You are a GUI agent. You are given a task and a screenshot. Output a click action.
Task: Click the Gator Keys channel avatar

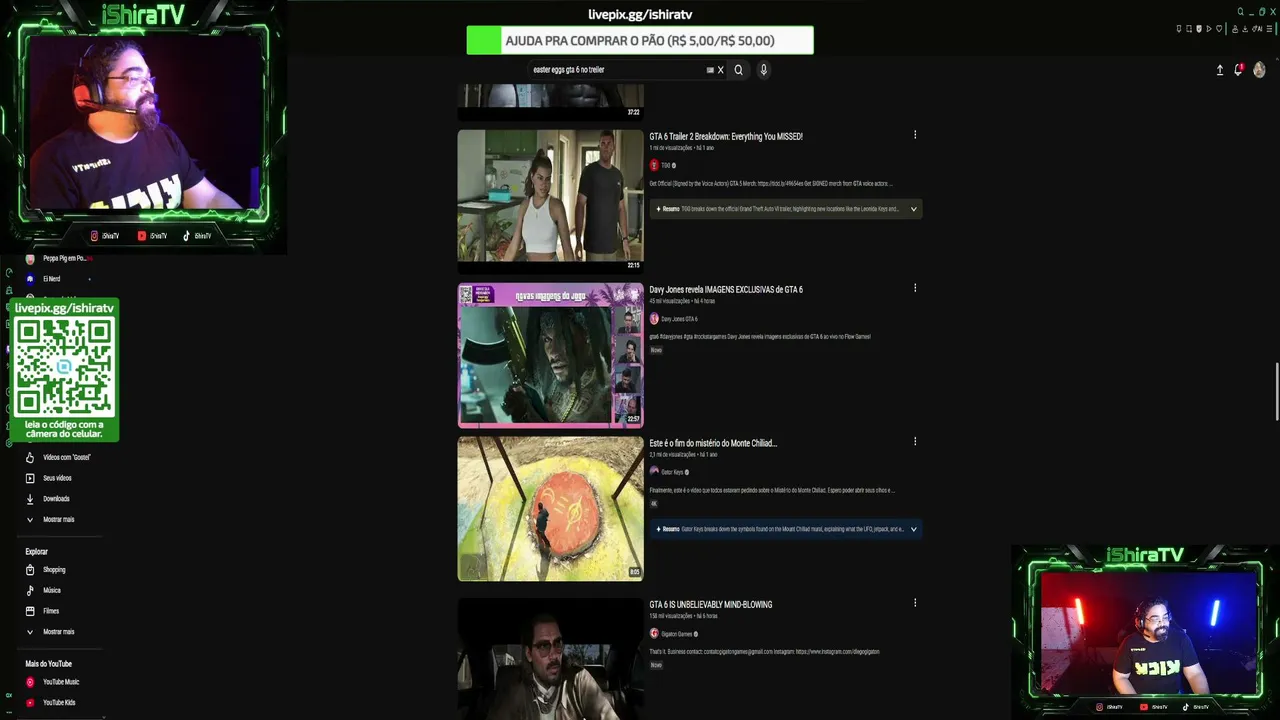click(654, 472)
